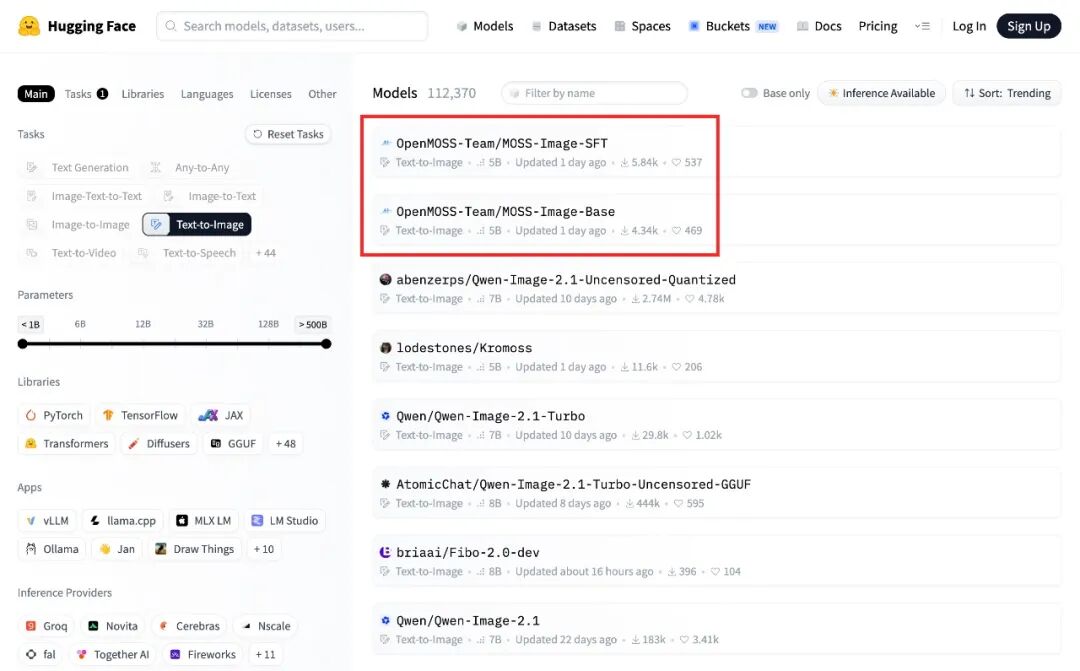The height and width of the screenshot is (671, 1080).
Task: Open the Sort: Trending dropdown
Action: point(1007,93)
